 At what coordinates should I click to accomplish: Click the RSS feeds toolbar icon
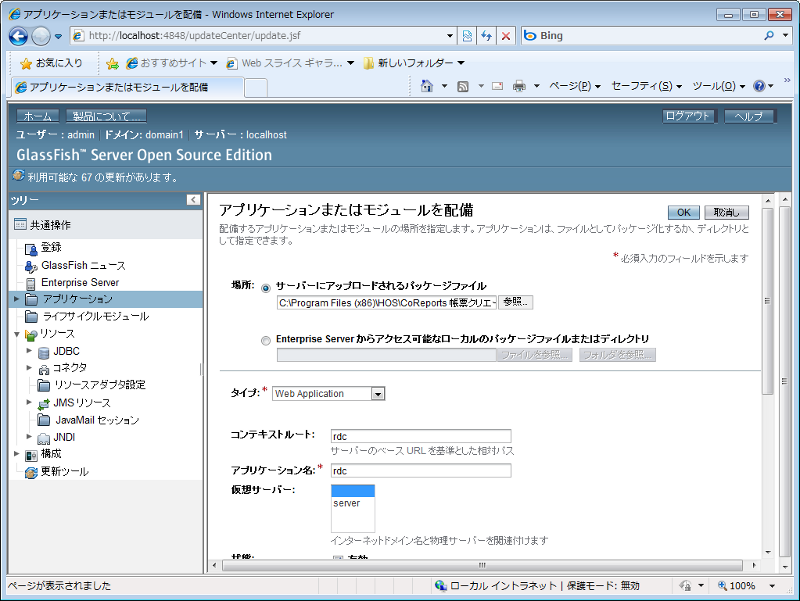tap(463, 86)
